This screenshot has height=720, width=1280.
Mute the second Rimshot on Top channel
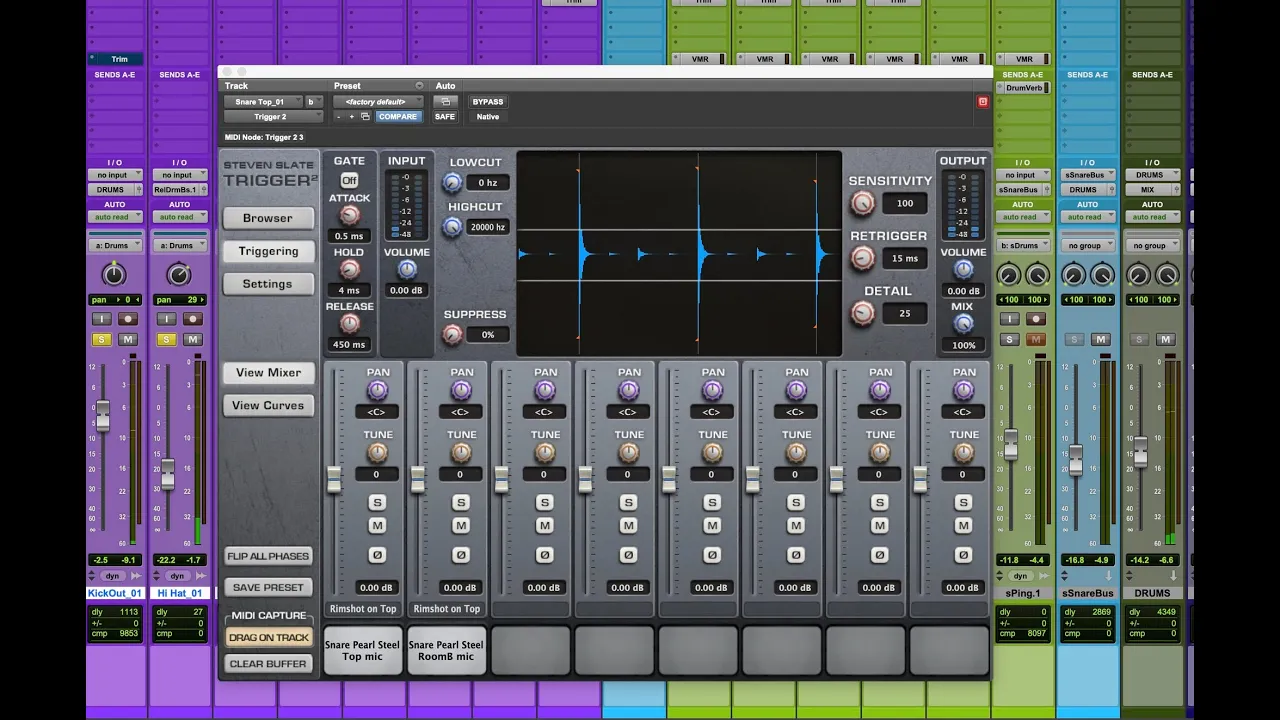click(x=461, y=525)
